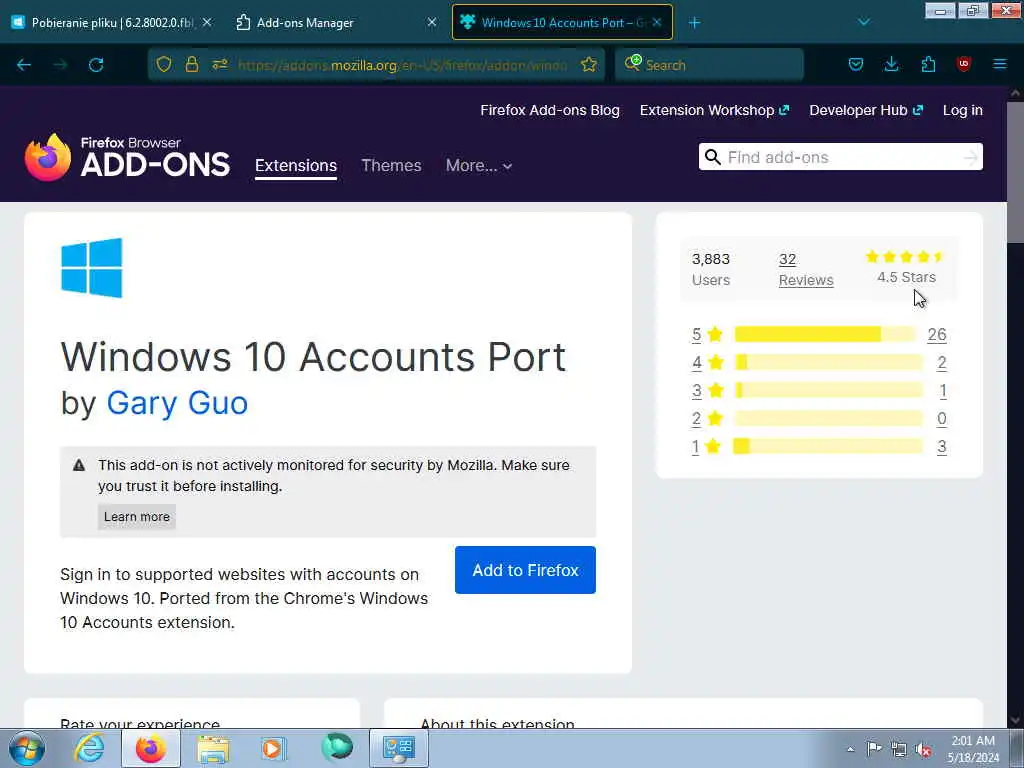Launch Internet Explorer from taskbar

(89, 748)
